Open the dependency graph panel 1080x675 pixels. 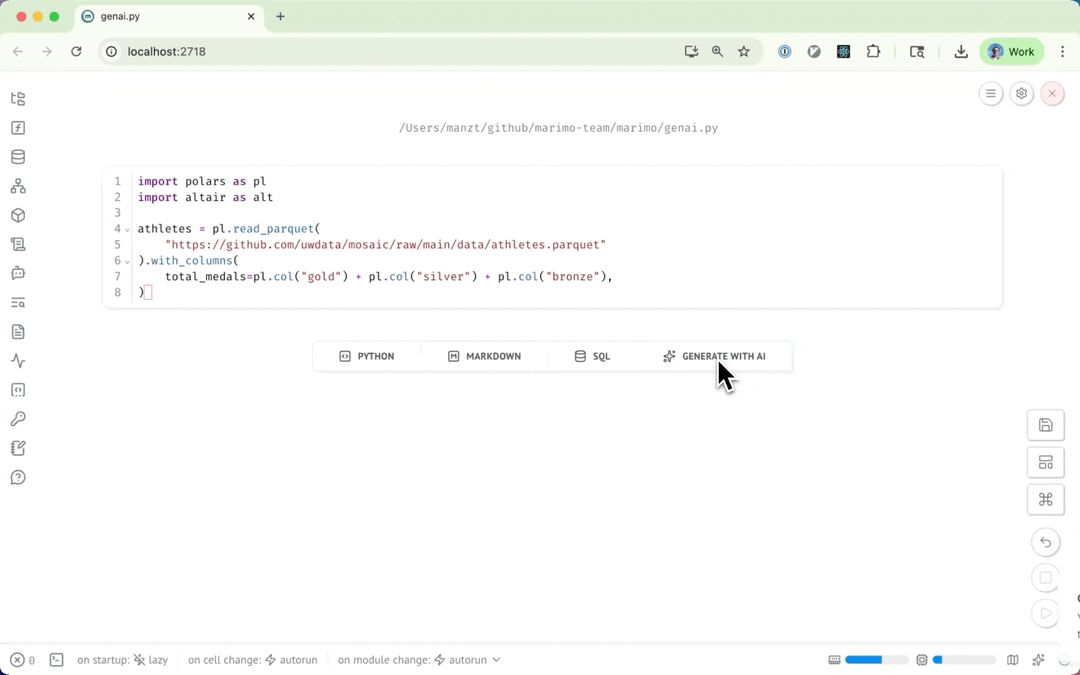tap(18, 186)
